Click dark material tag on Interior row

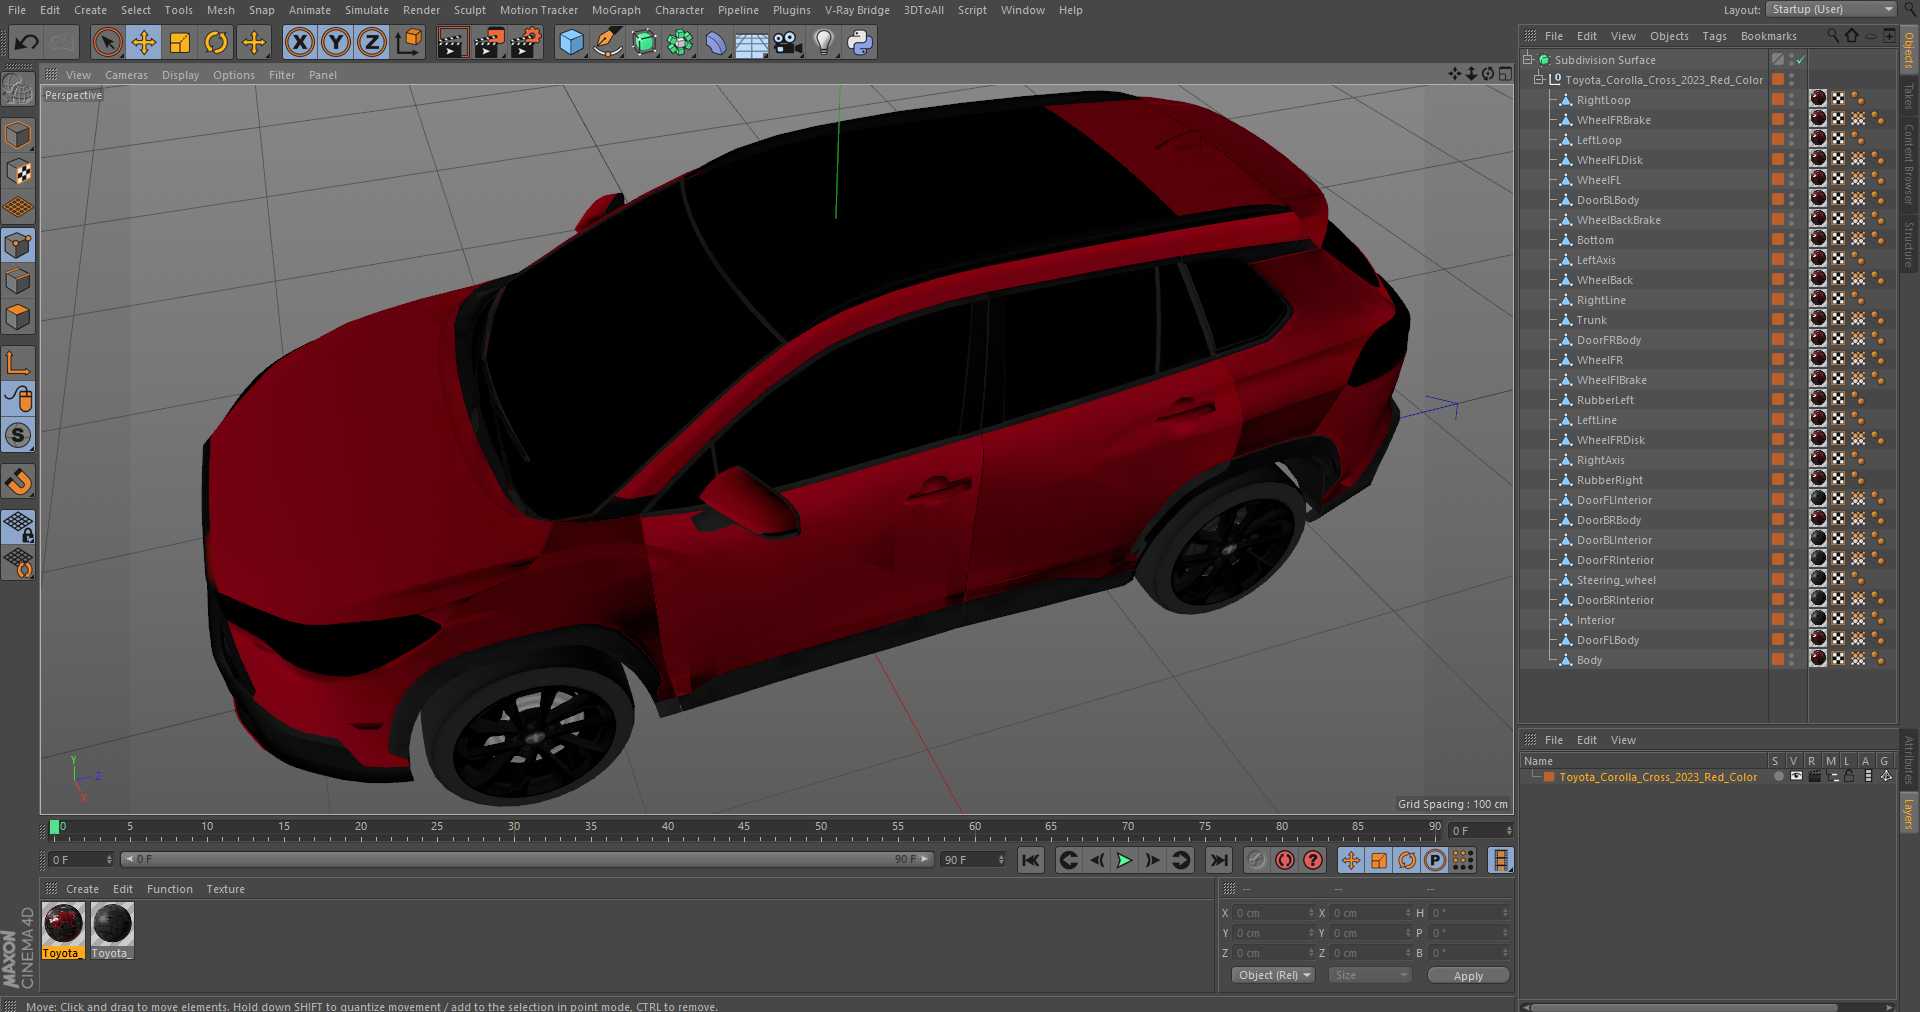coord(1818,619)
